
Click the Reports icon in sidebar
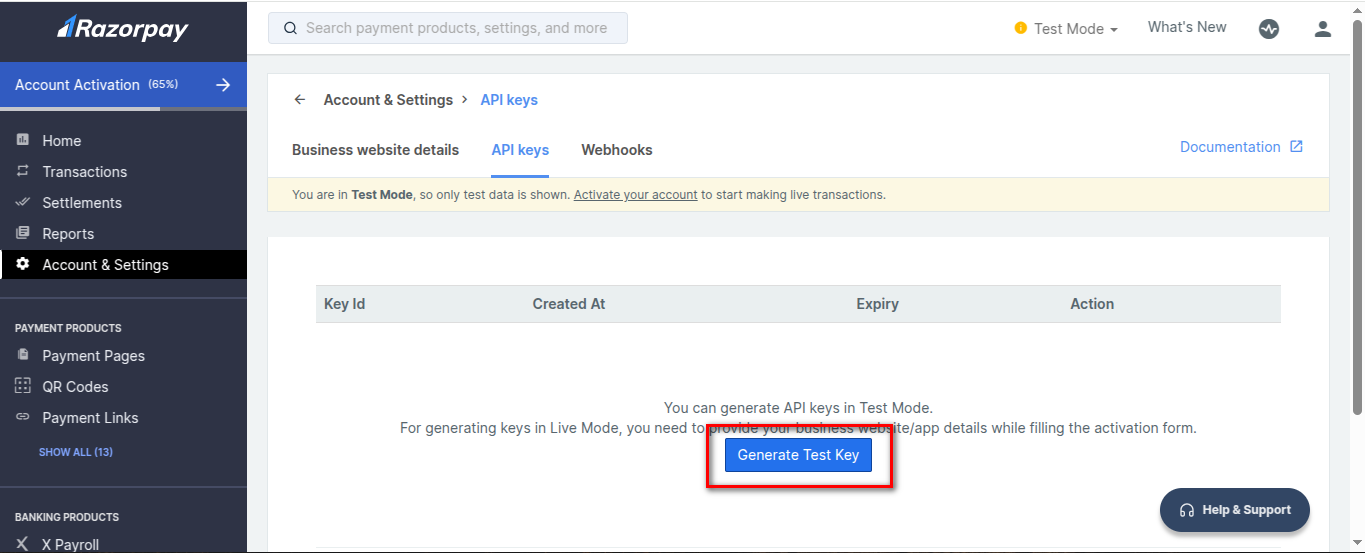click(23, 233)
